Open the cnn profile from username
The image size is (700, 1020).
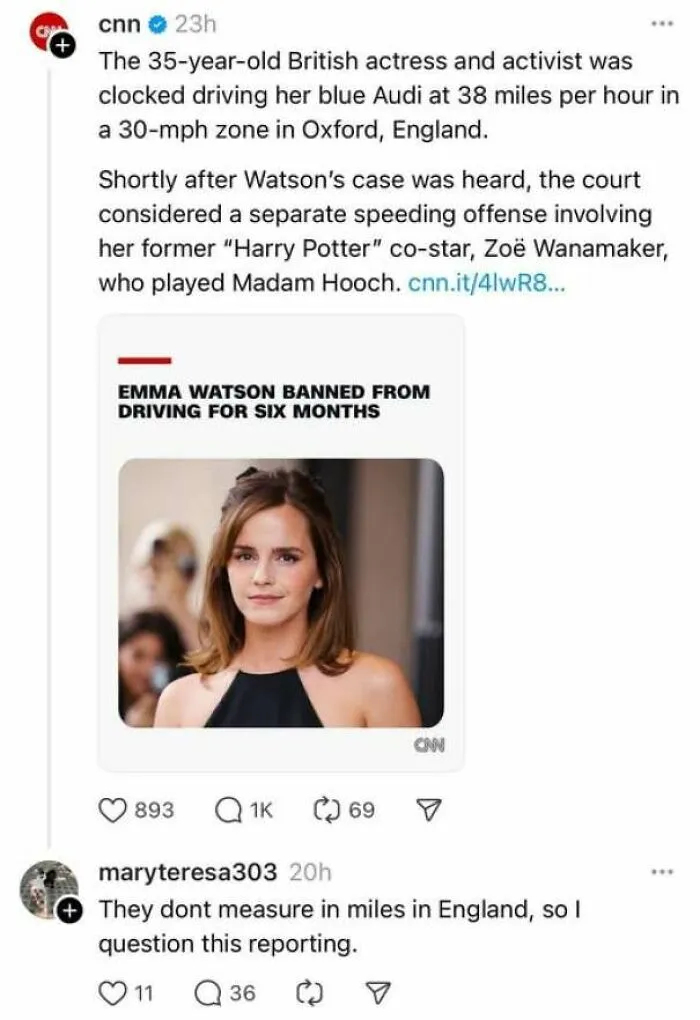point(120,24)
